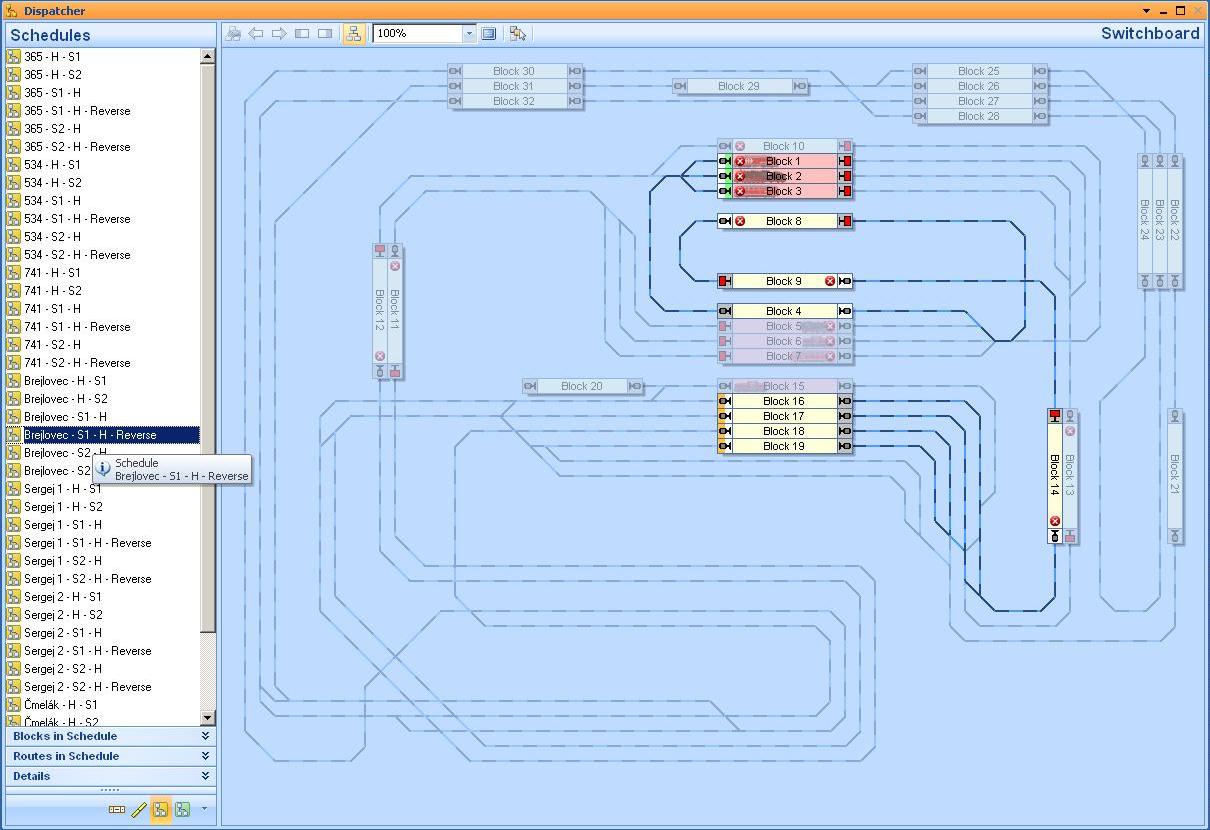Expand the Details section
This screenshot has width=1210, height=830.
pos(111,776)
